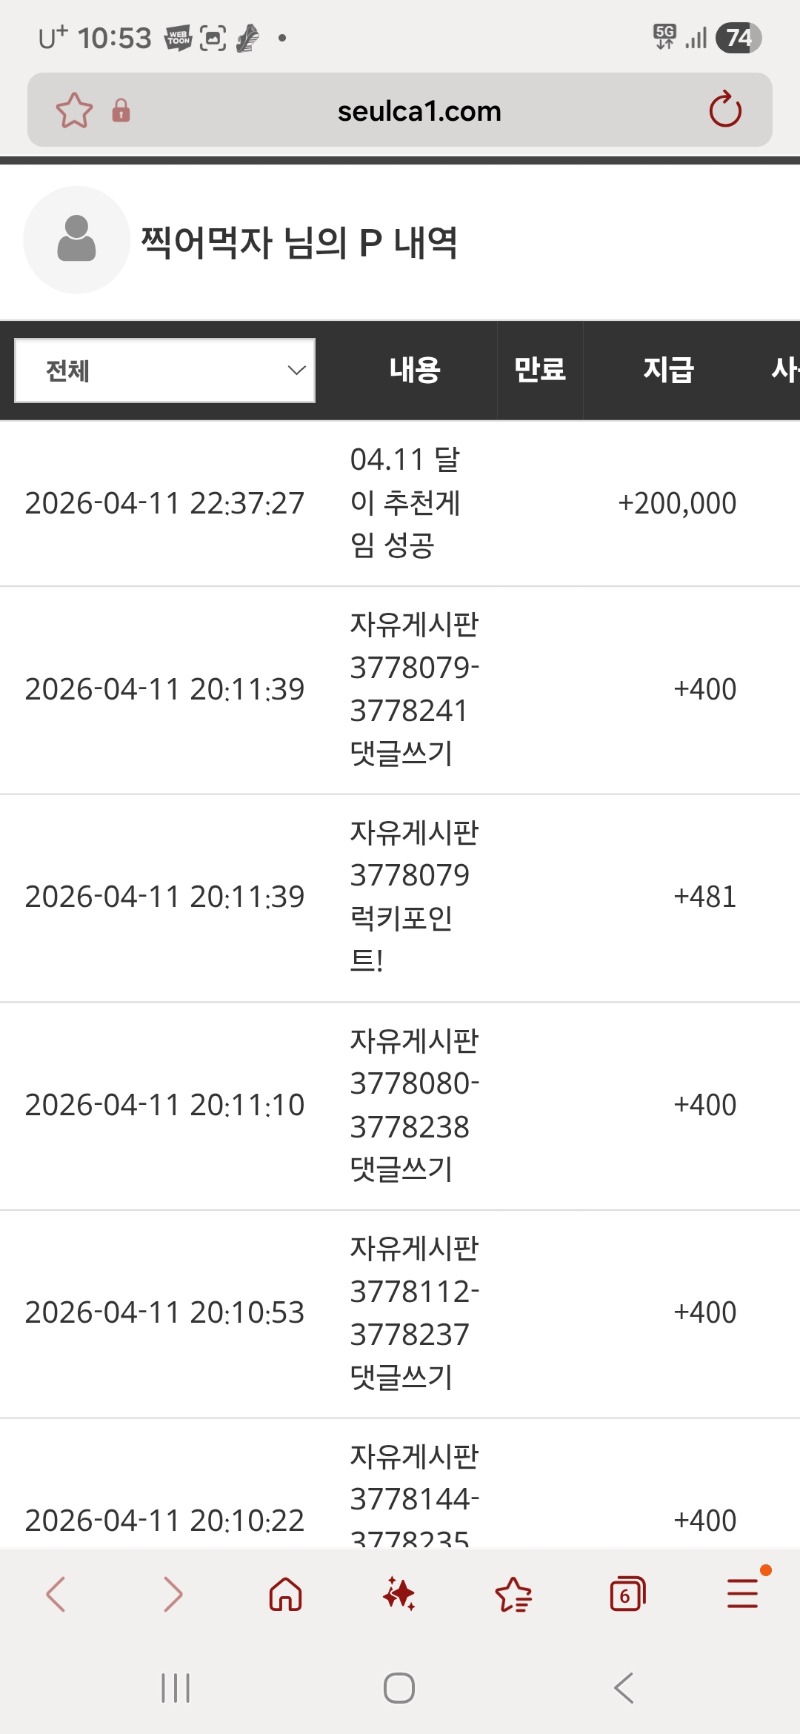
Task: Open the bookmarks list icon
Action: tap(513, 1594)
